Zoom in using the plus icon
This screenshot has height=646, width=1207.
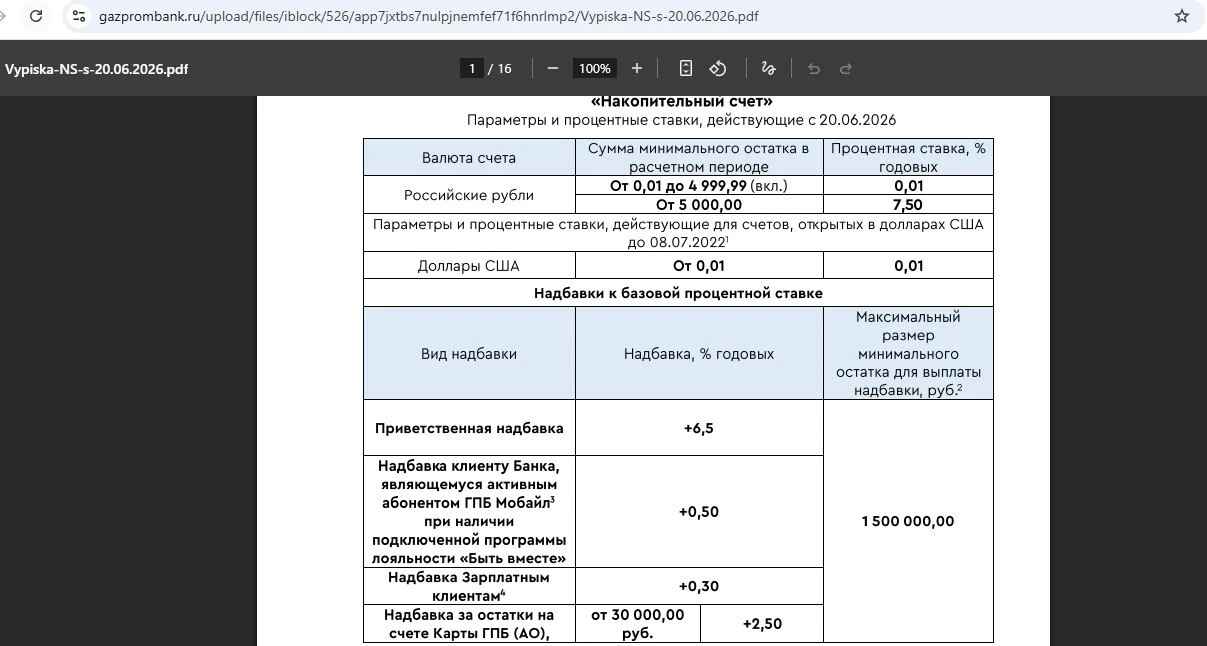(637, 68)
